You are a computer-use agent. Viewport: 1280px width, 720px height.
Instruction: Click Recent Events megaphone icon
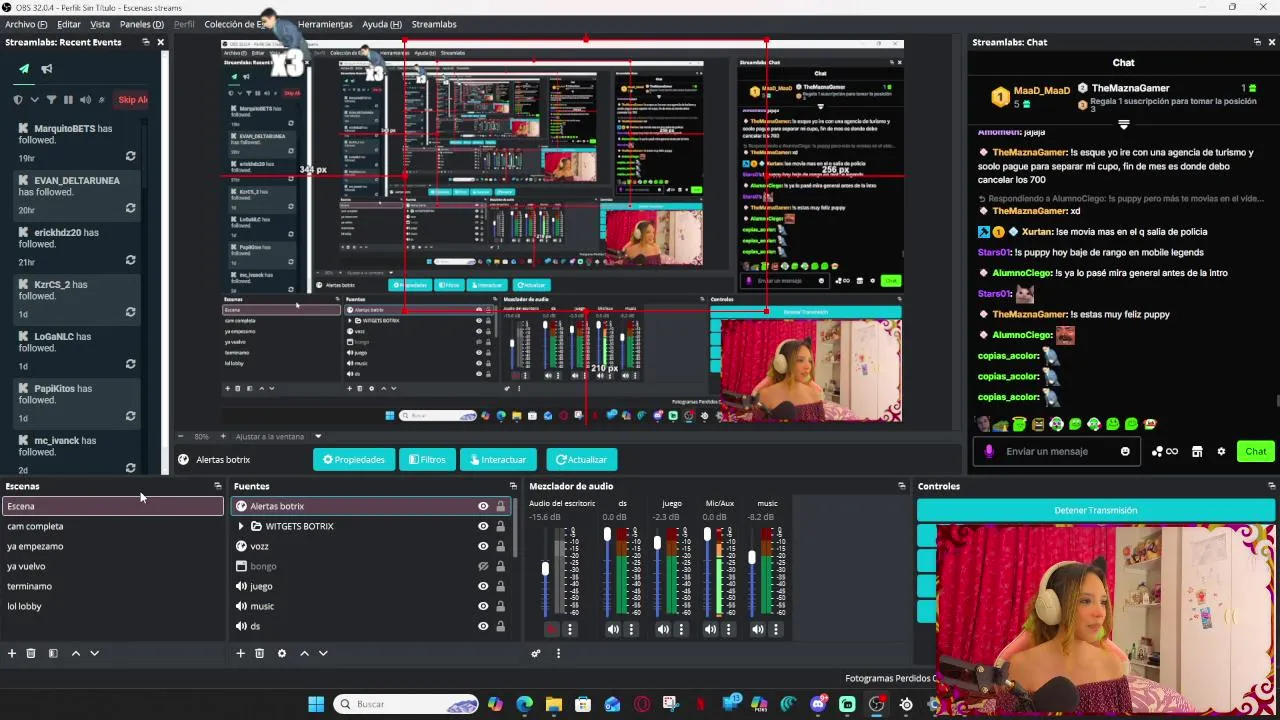pos(47,69)
